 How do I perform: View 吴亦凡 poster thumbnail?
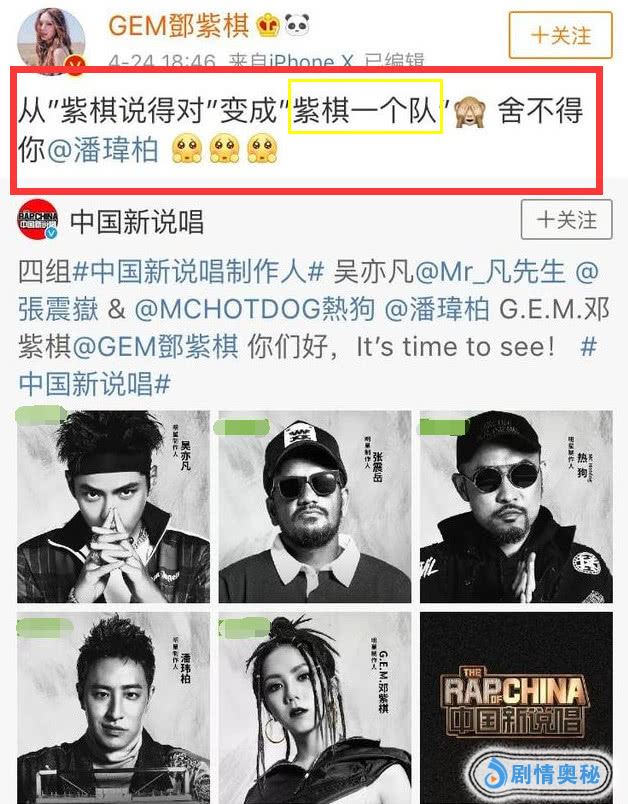113,506
